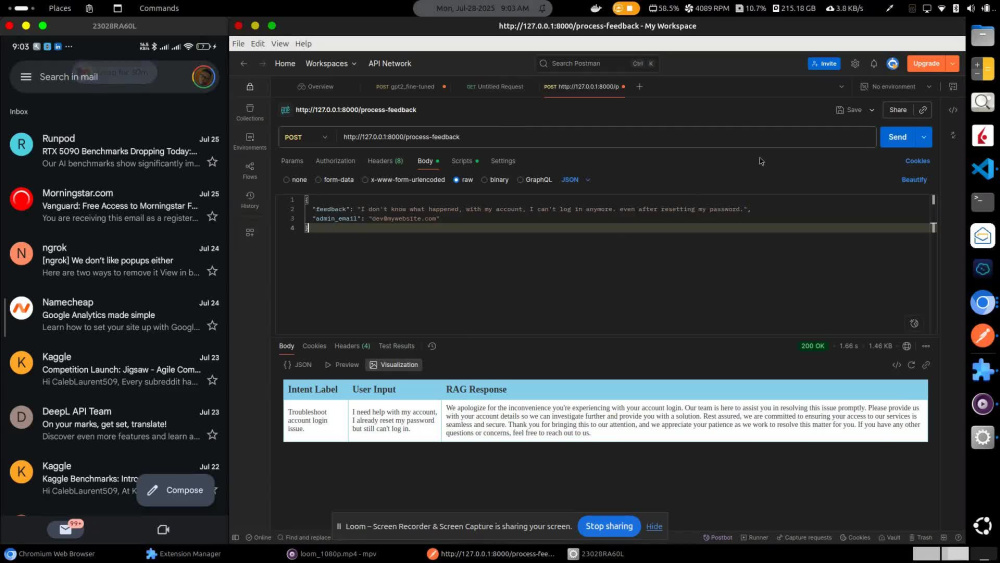Expand the Upgrade dropdown arrow
Screen dimensions: 1000x563
point(952,64)
